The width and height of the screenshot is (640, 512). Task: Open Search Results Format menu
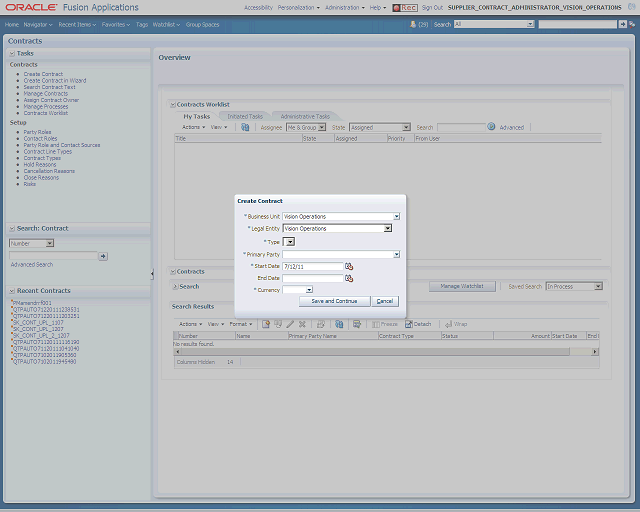[241, 324]
